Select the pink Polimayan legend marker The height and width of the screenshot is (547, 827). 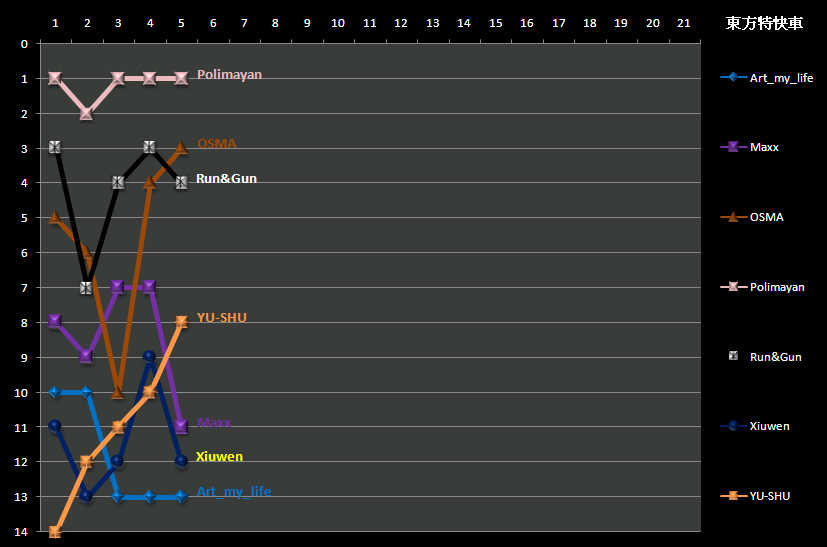(732, 287)
